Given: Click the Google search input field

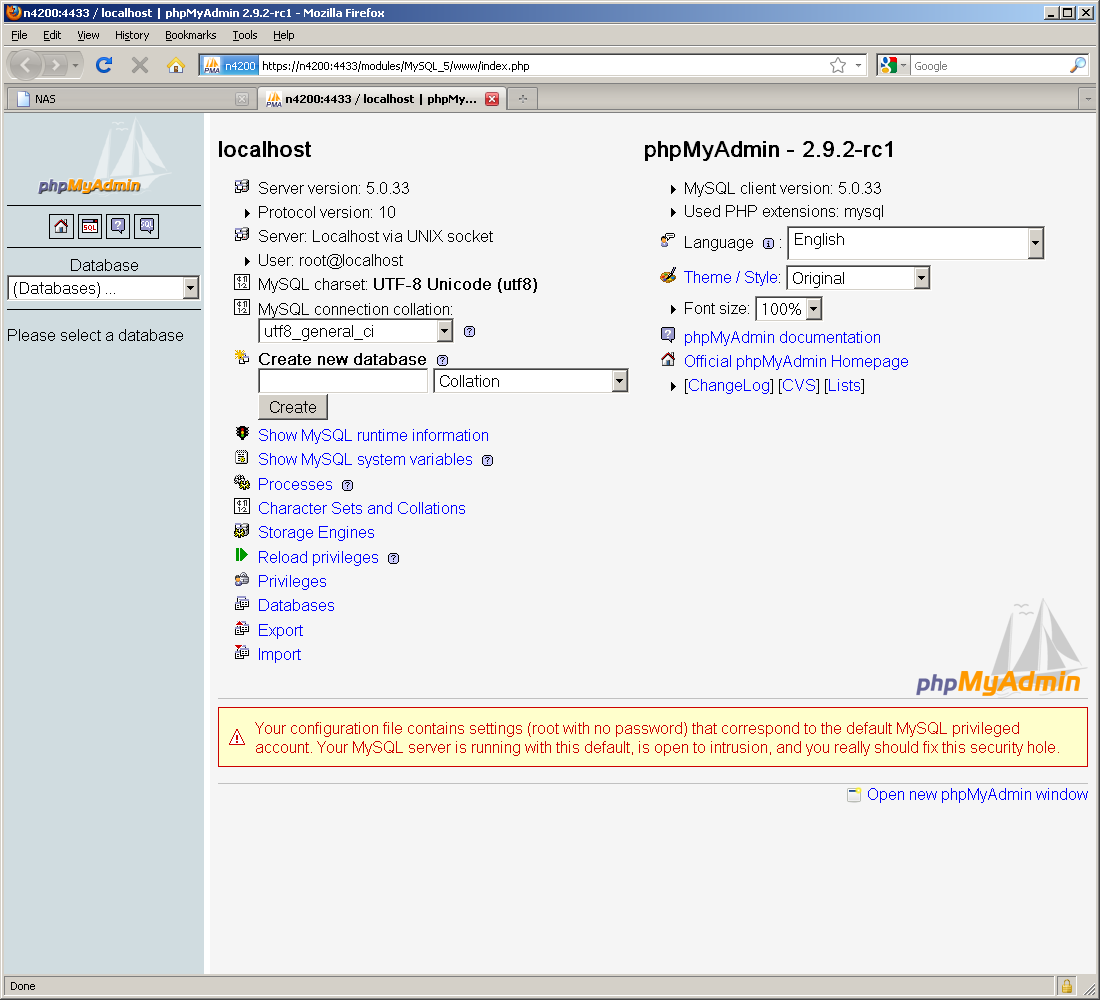Looking at the screenshot, I should coord(989,65).
